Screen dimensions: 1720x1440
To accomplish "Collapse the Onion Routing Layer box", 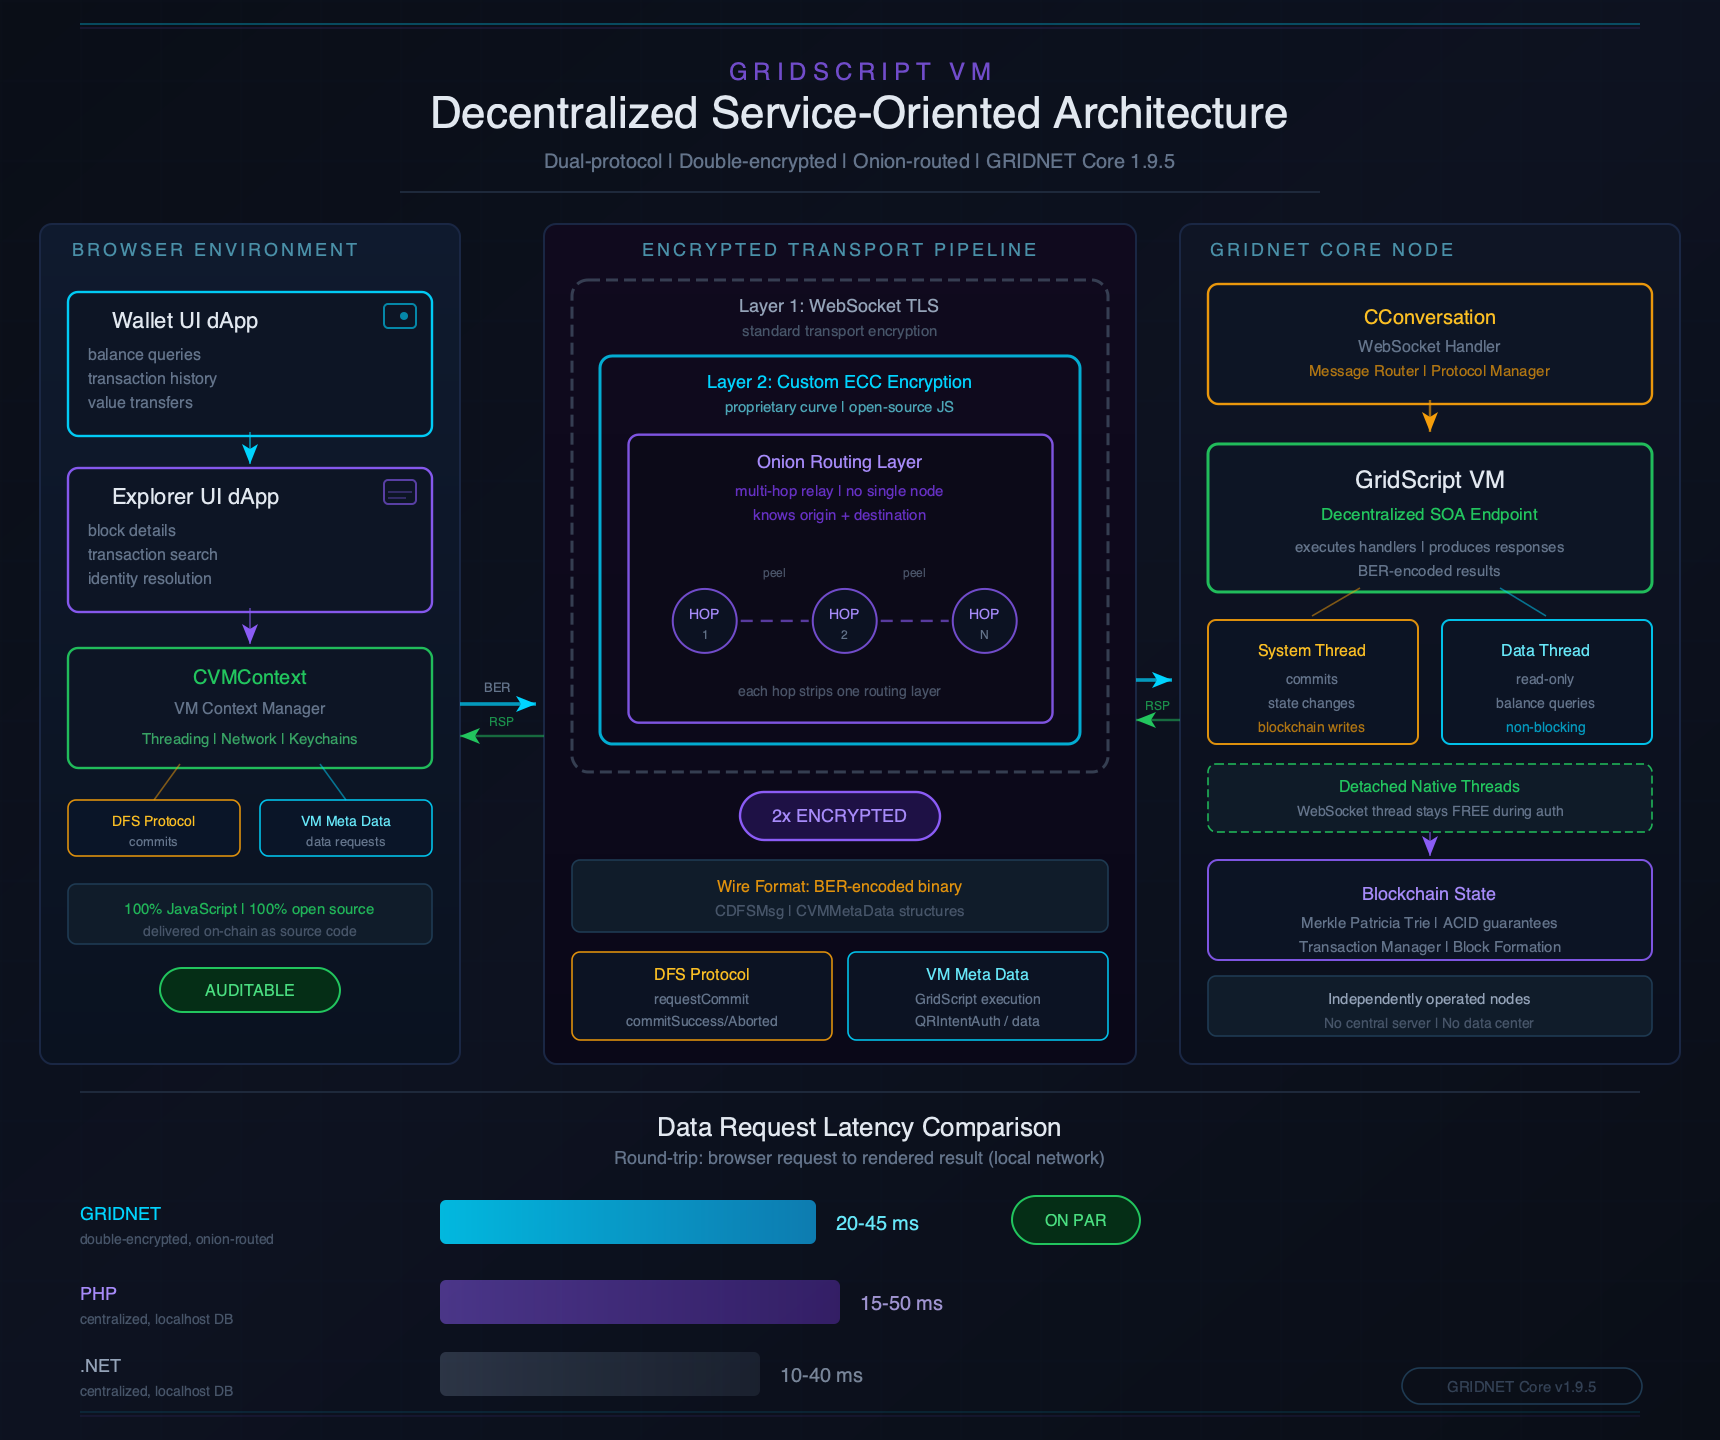I will 839,461.
